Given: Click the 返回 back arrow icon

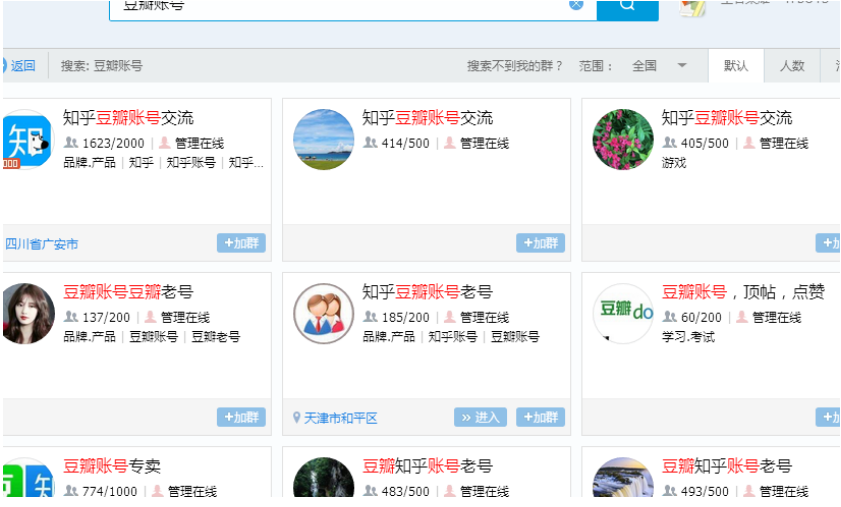Looking at the screenshot, I should tap(4, 66).
